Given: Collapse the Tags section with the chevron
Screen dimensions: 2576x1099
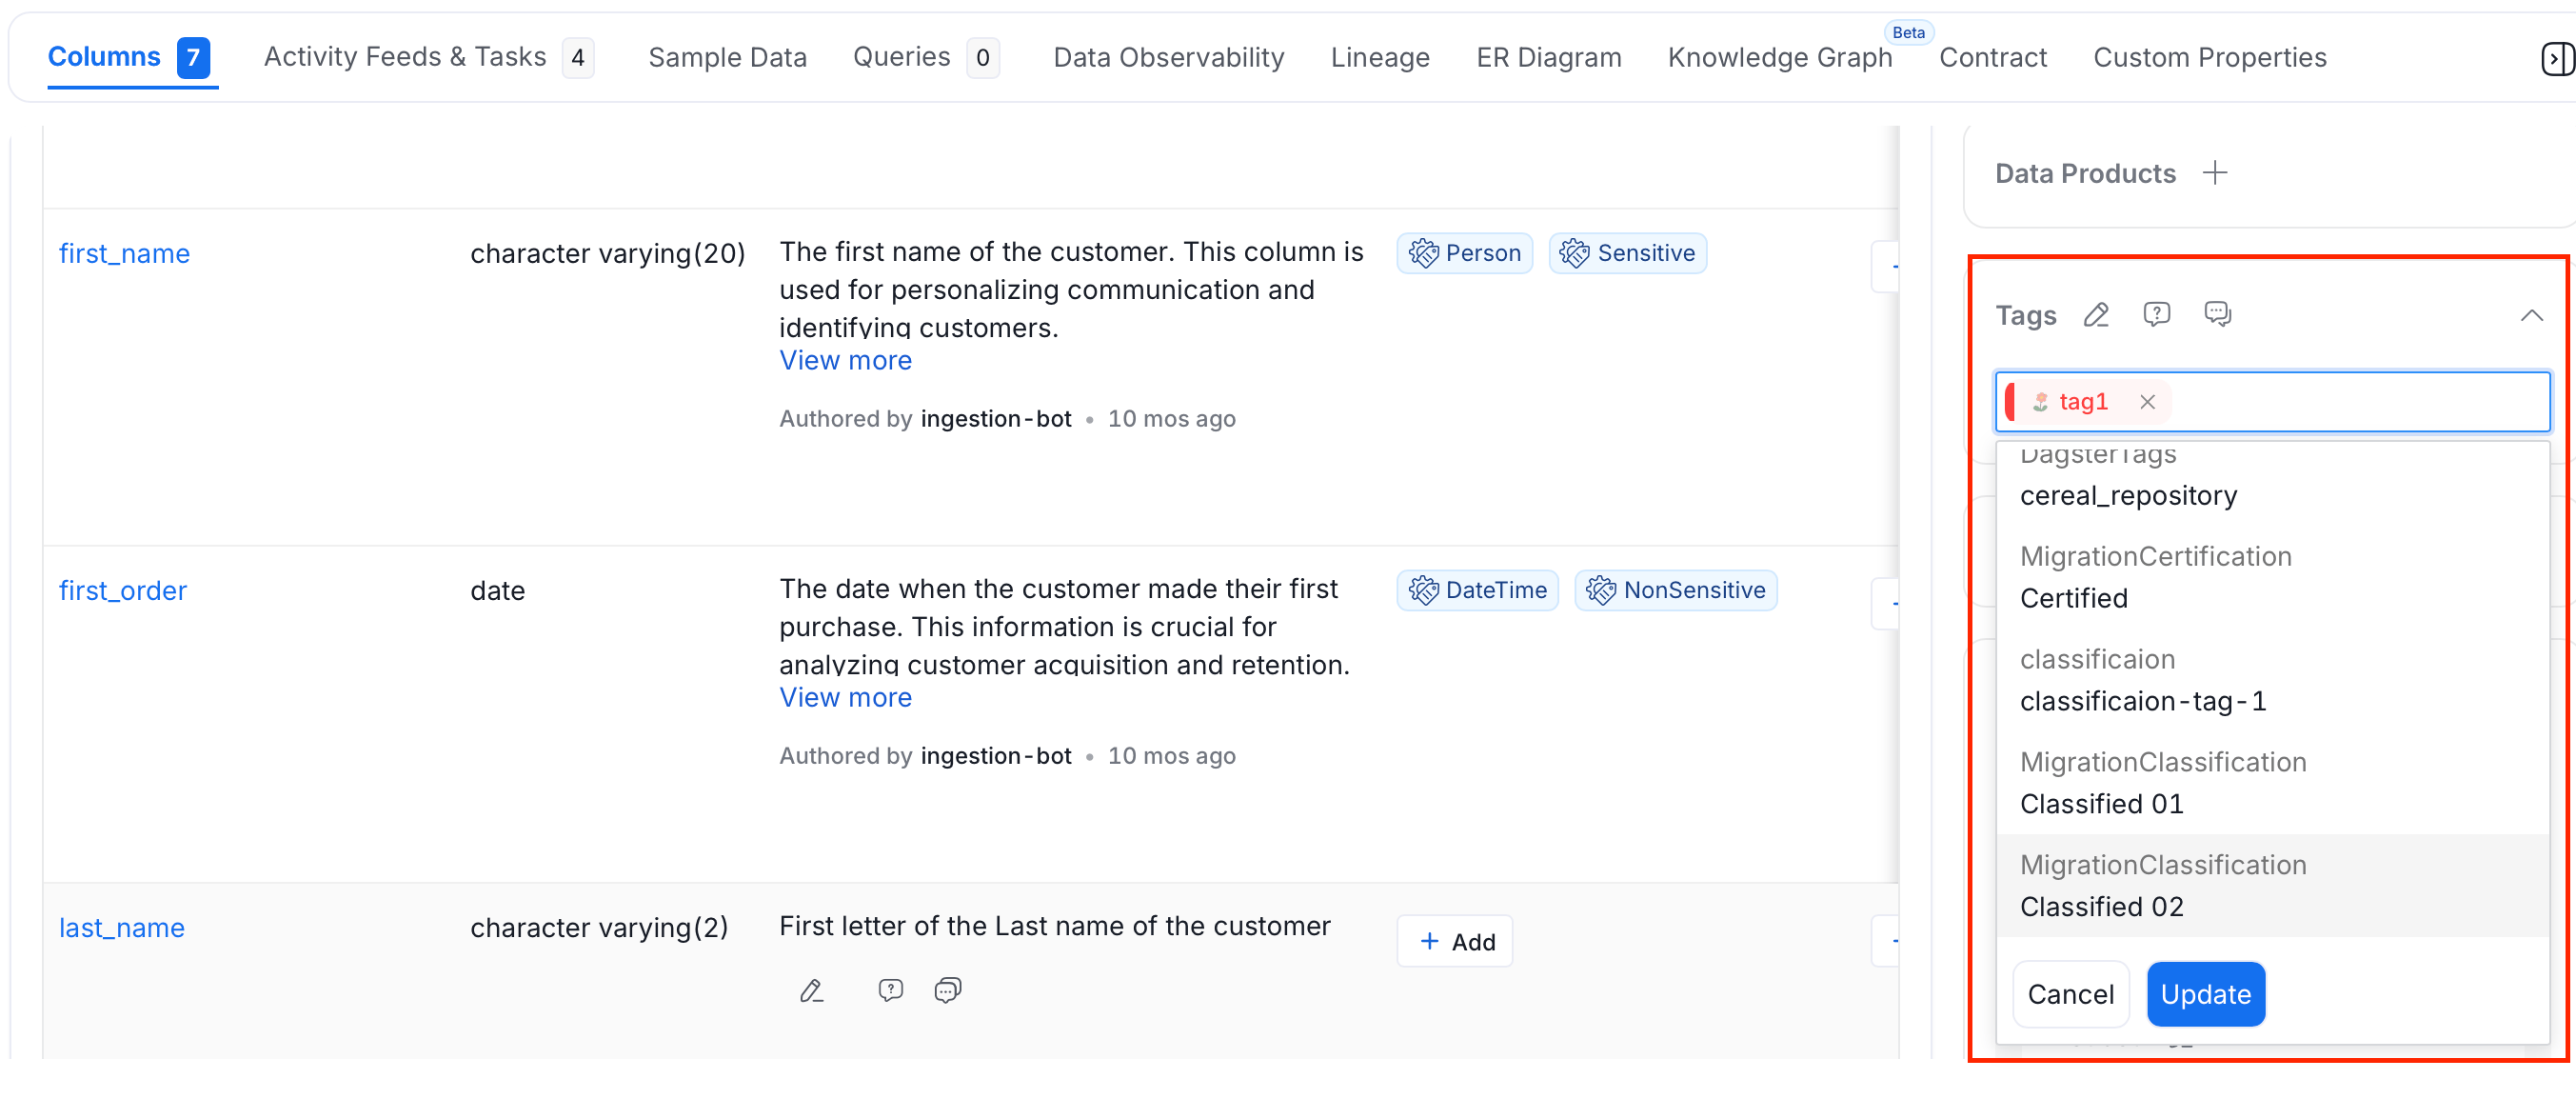Looking at the screenshot, I should click(2531, 316).
